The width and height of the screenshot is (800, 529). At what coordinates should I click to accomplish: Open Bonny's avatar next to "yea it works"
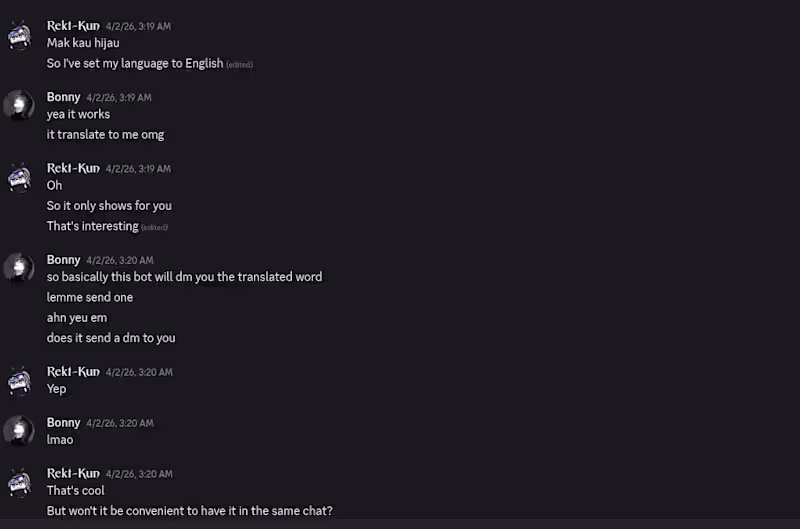(19, 106)
